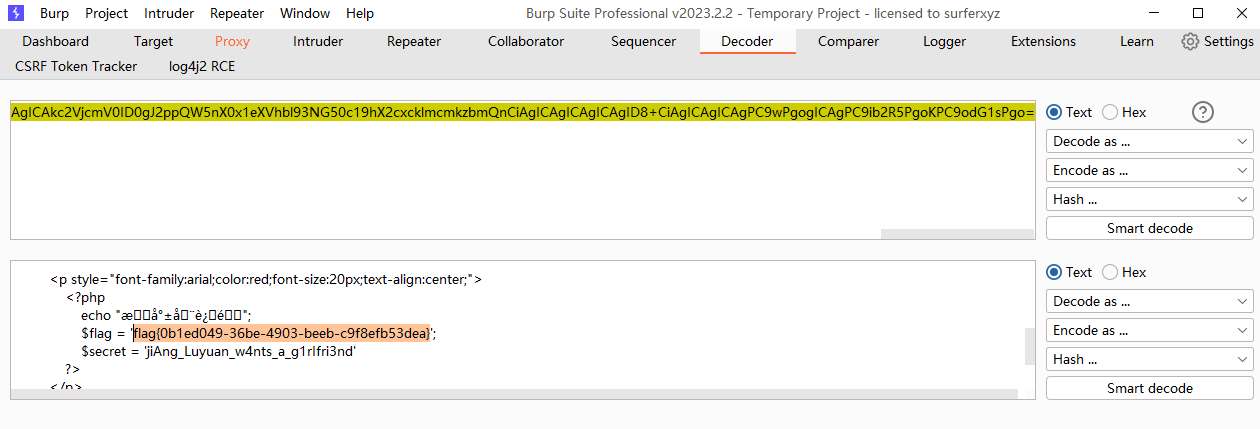Expand bottom panel 'Hash ...' dropdown
Viewport: 1260px width, 429px height.
pyautogui.click(x=1149, y=359)
